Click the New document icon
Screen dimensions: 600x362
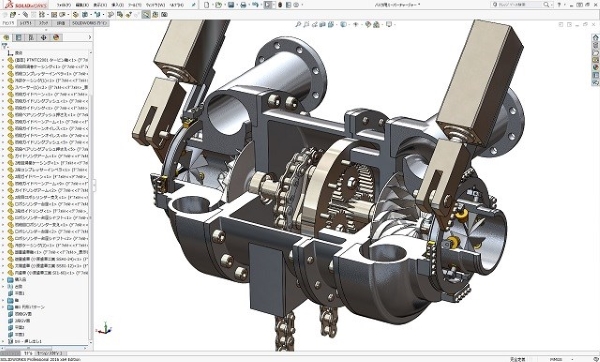[x=207, y=5]
